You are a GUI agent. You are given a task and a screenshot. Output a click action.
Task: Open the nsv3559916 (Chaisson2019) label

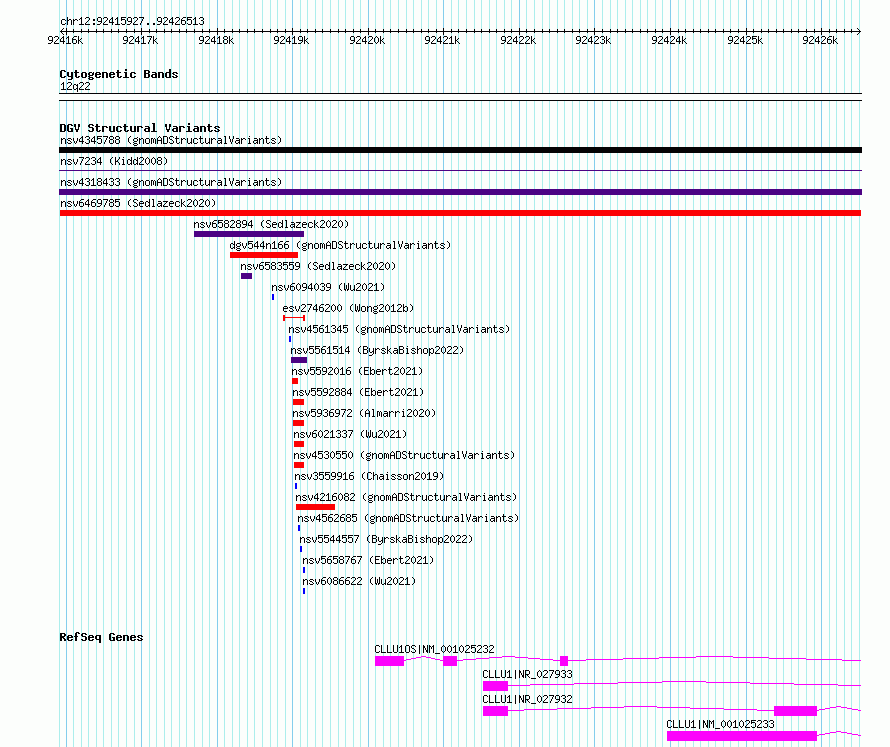click(369, 476)
